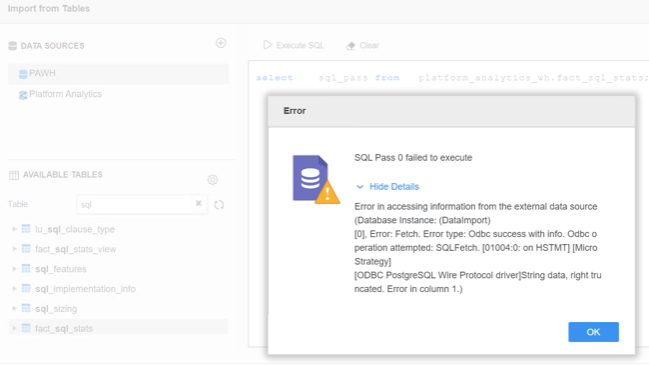Click OK in the Error dialog
This screenshot has height=365, width=649.
tap(593, 332)
